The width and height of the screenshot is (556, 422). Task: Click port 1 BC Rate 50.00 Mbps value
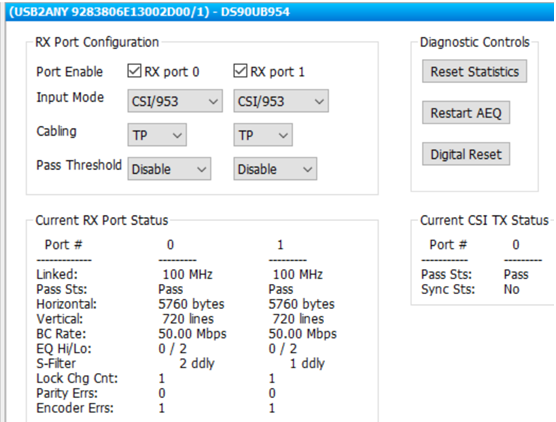tap(302, 334)
